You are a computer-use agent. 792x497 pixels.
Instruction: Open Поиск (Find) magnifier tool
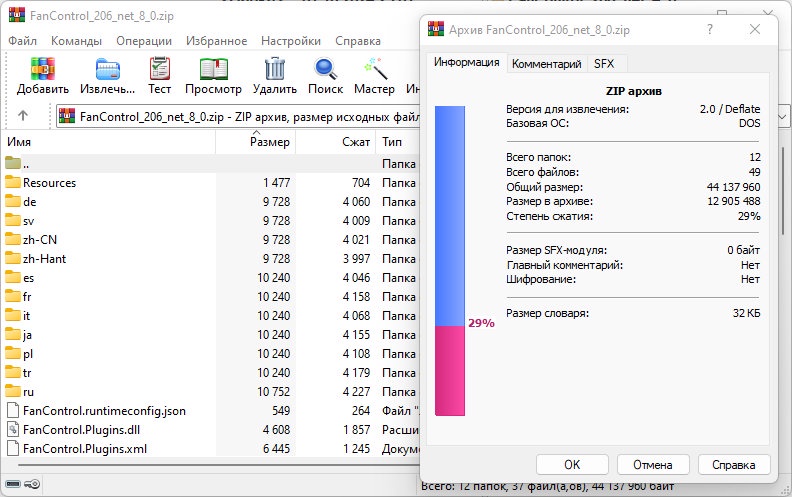(326, 70)
